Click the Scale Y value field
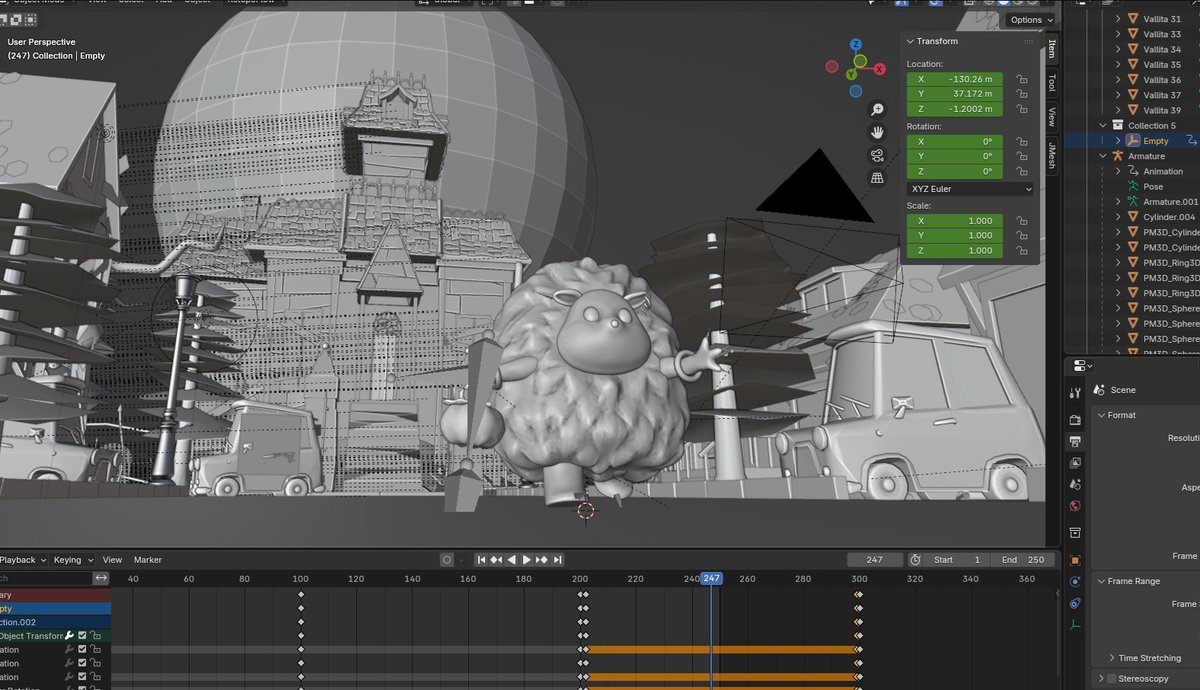Screen dimensions: 1200x690 pyautogui.click(x=954, y=236)
